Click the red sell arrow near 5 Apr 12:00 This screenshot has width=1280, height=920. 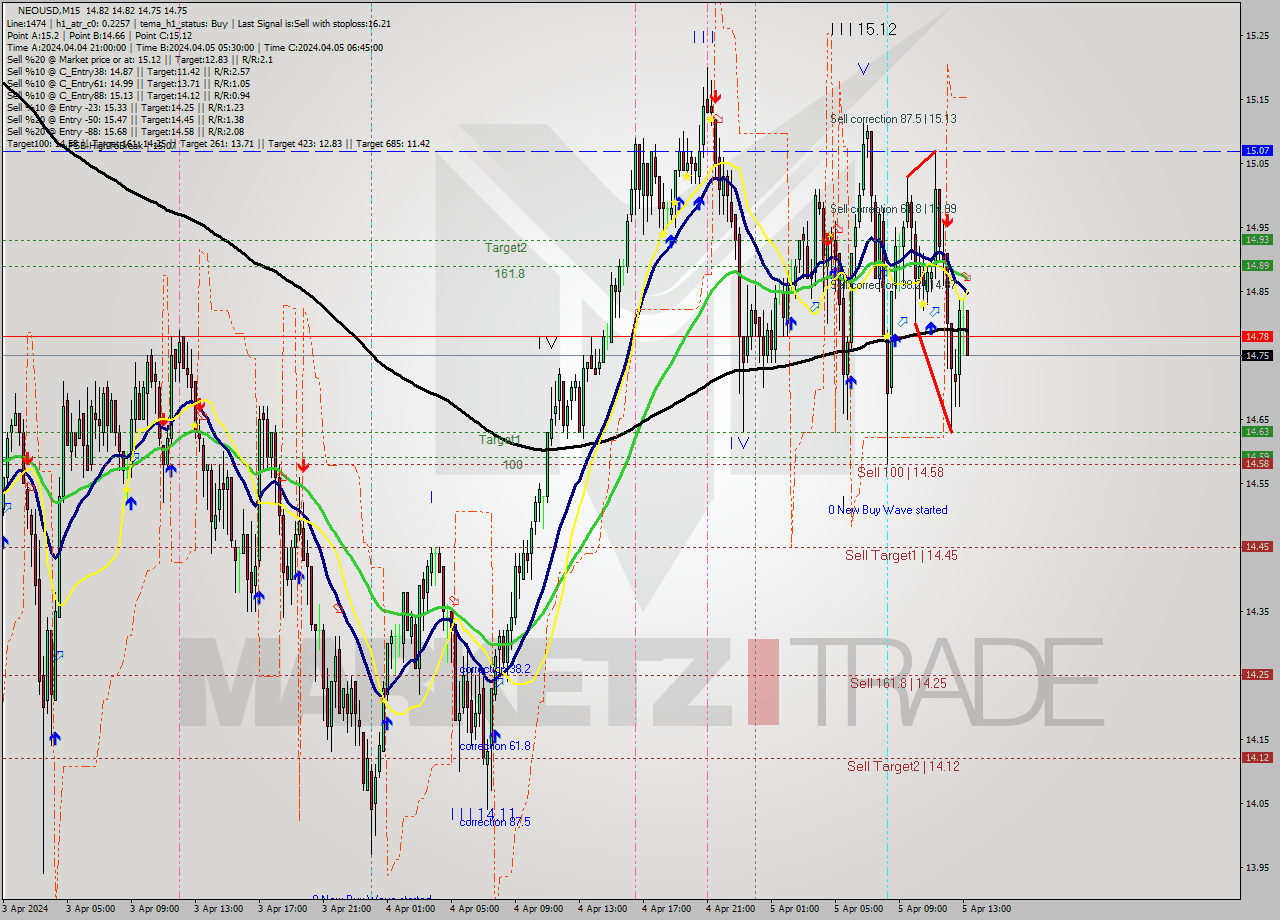947,221
